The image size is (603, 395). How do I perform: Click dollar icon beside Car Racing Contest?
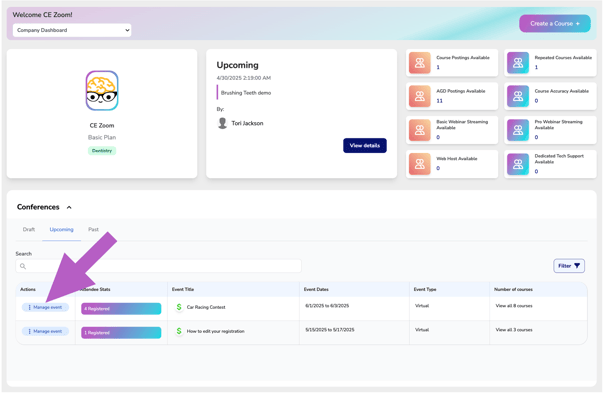(x=179, y=307)
